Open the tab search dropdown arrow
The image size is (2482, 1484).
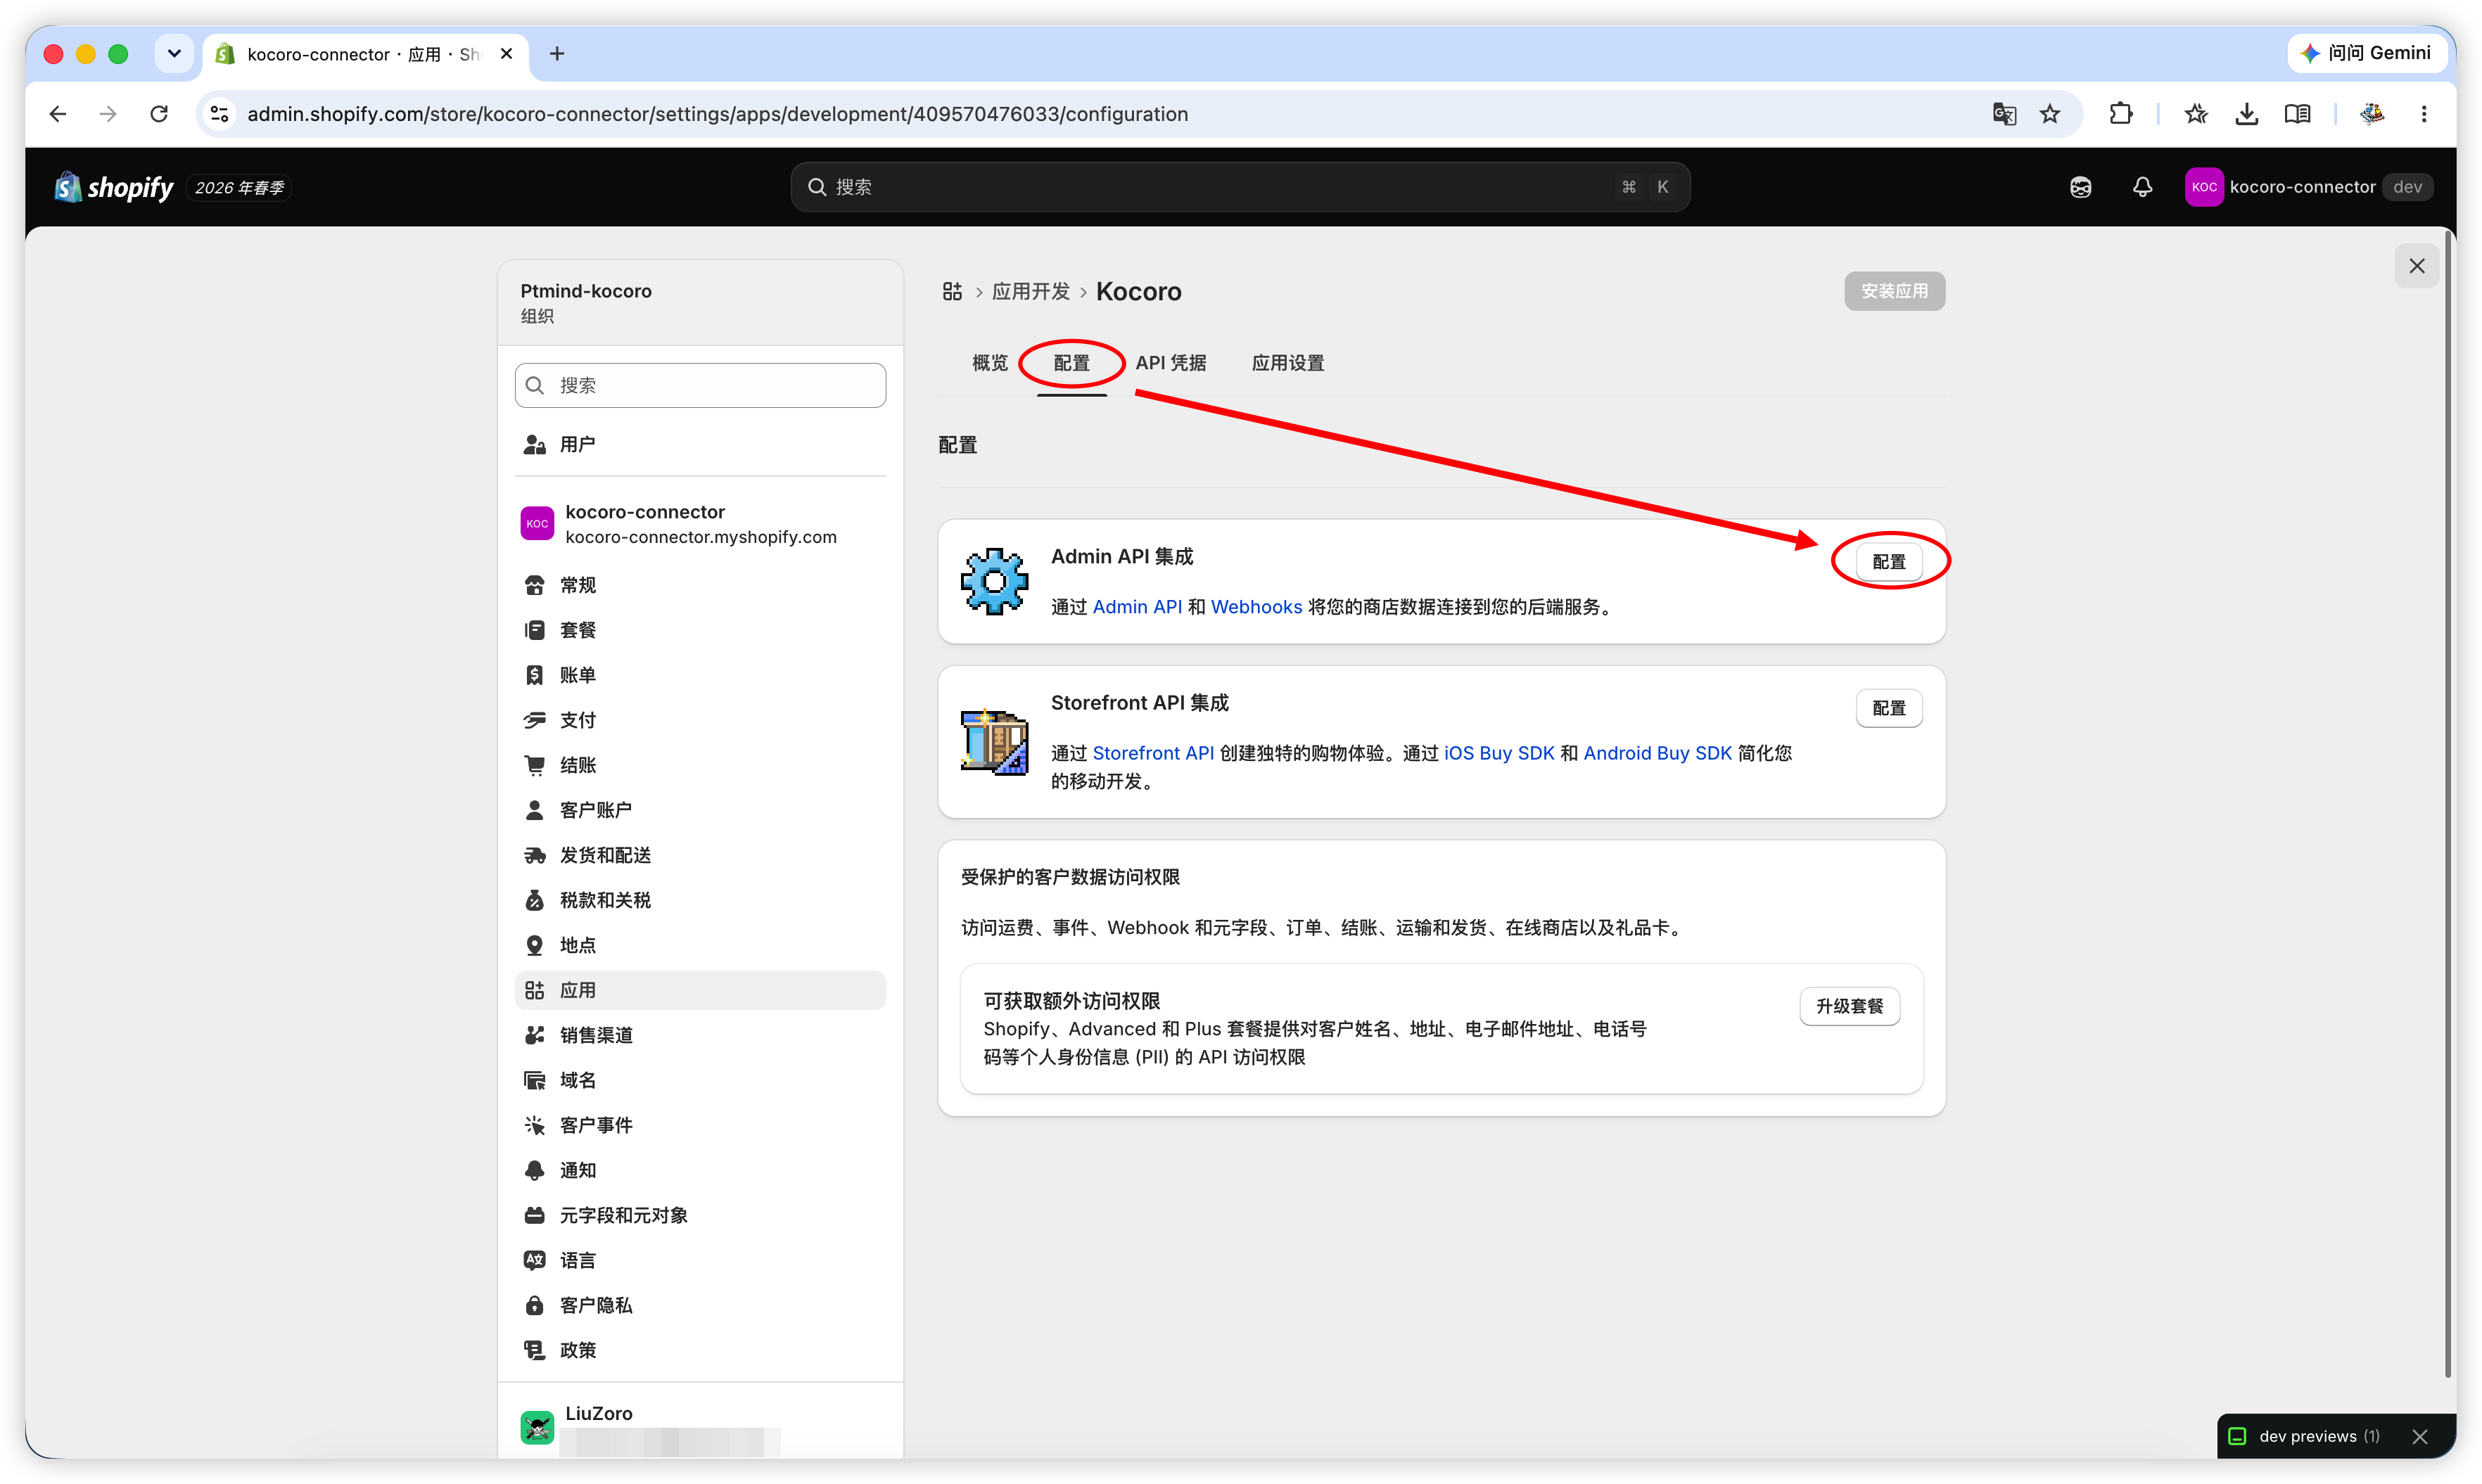[x=174, y=54]
